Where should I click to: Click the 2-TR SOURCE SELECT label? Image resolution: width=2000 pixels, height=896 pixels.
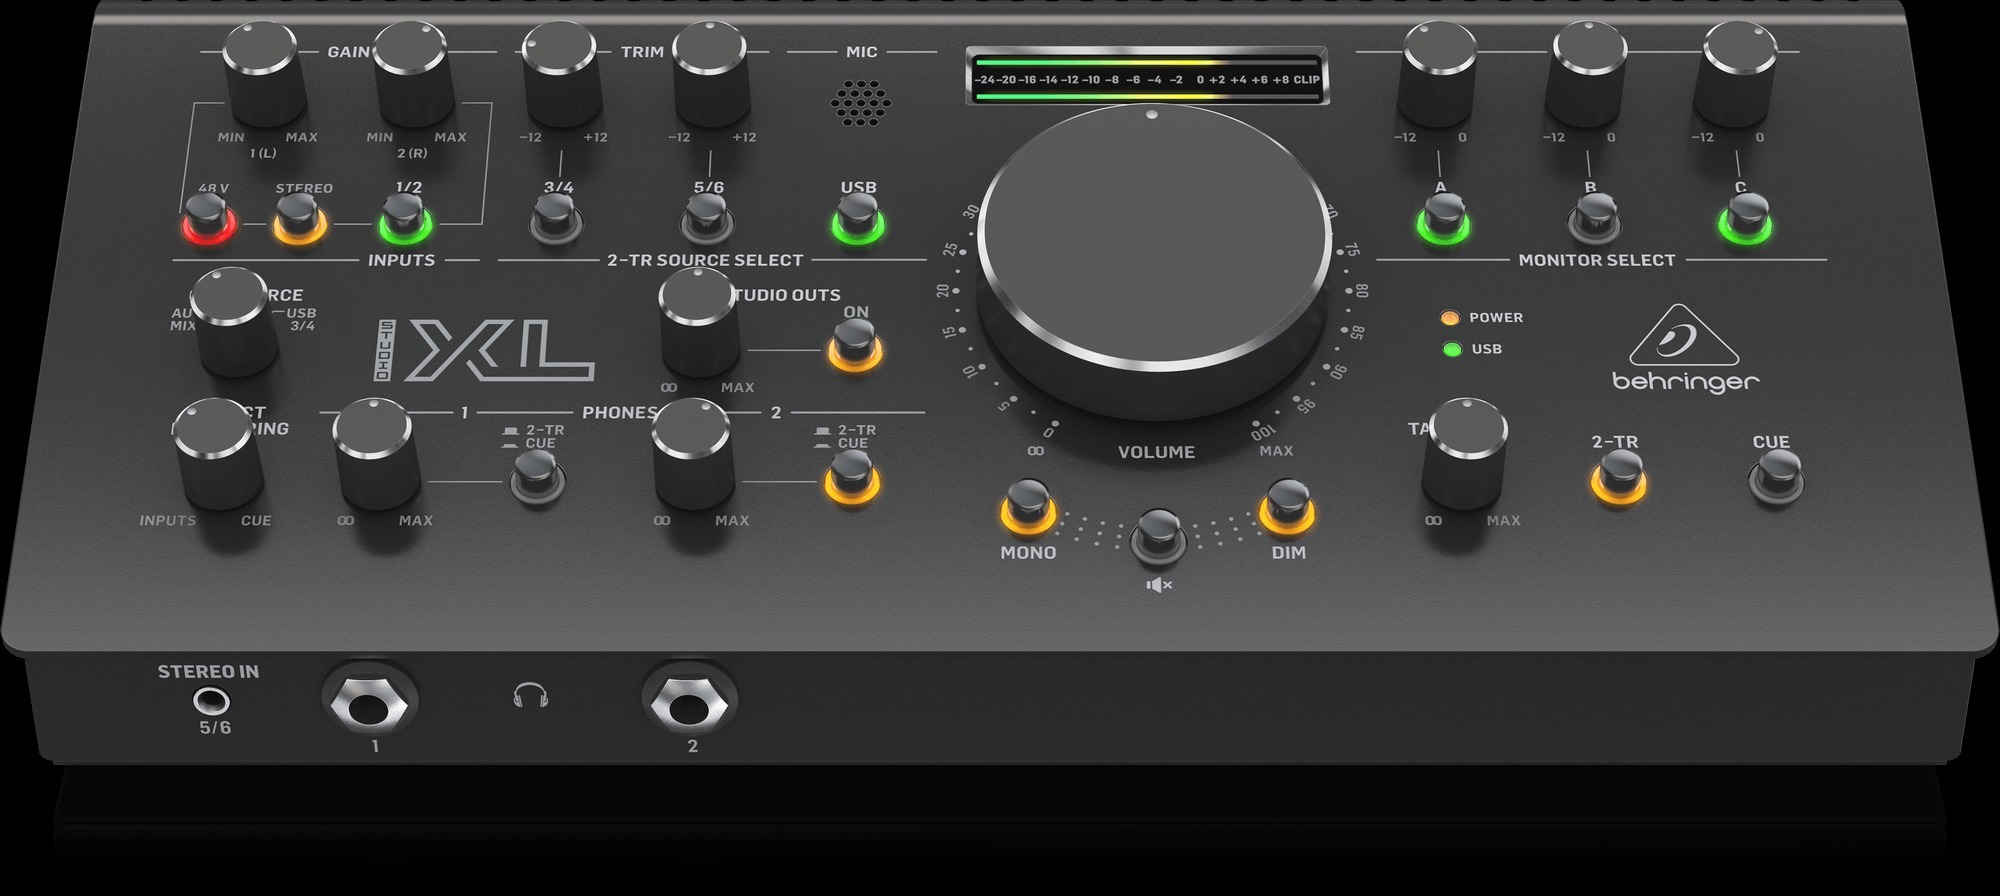point(705,260)
